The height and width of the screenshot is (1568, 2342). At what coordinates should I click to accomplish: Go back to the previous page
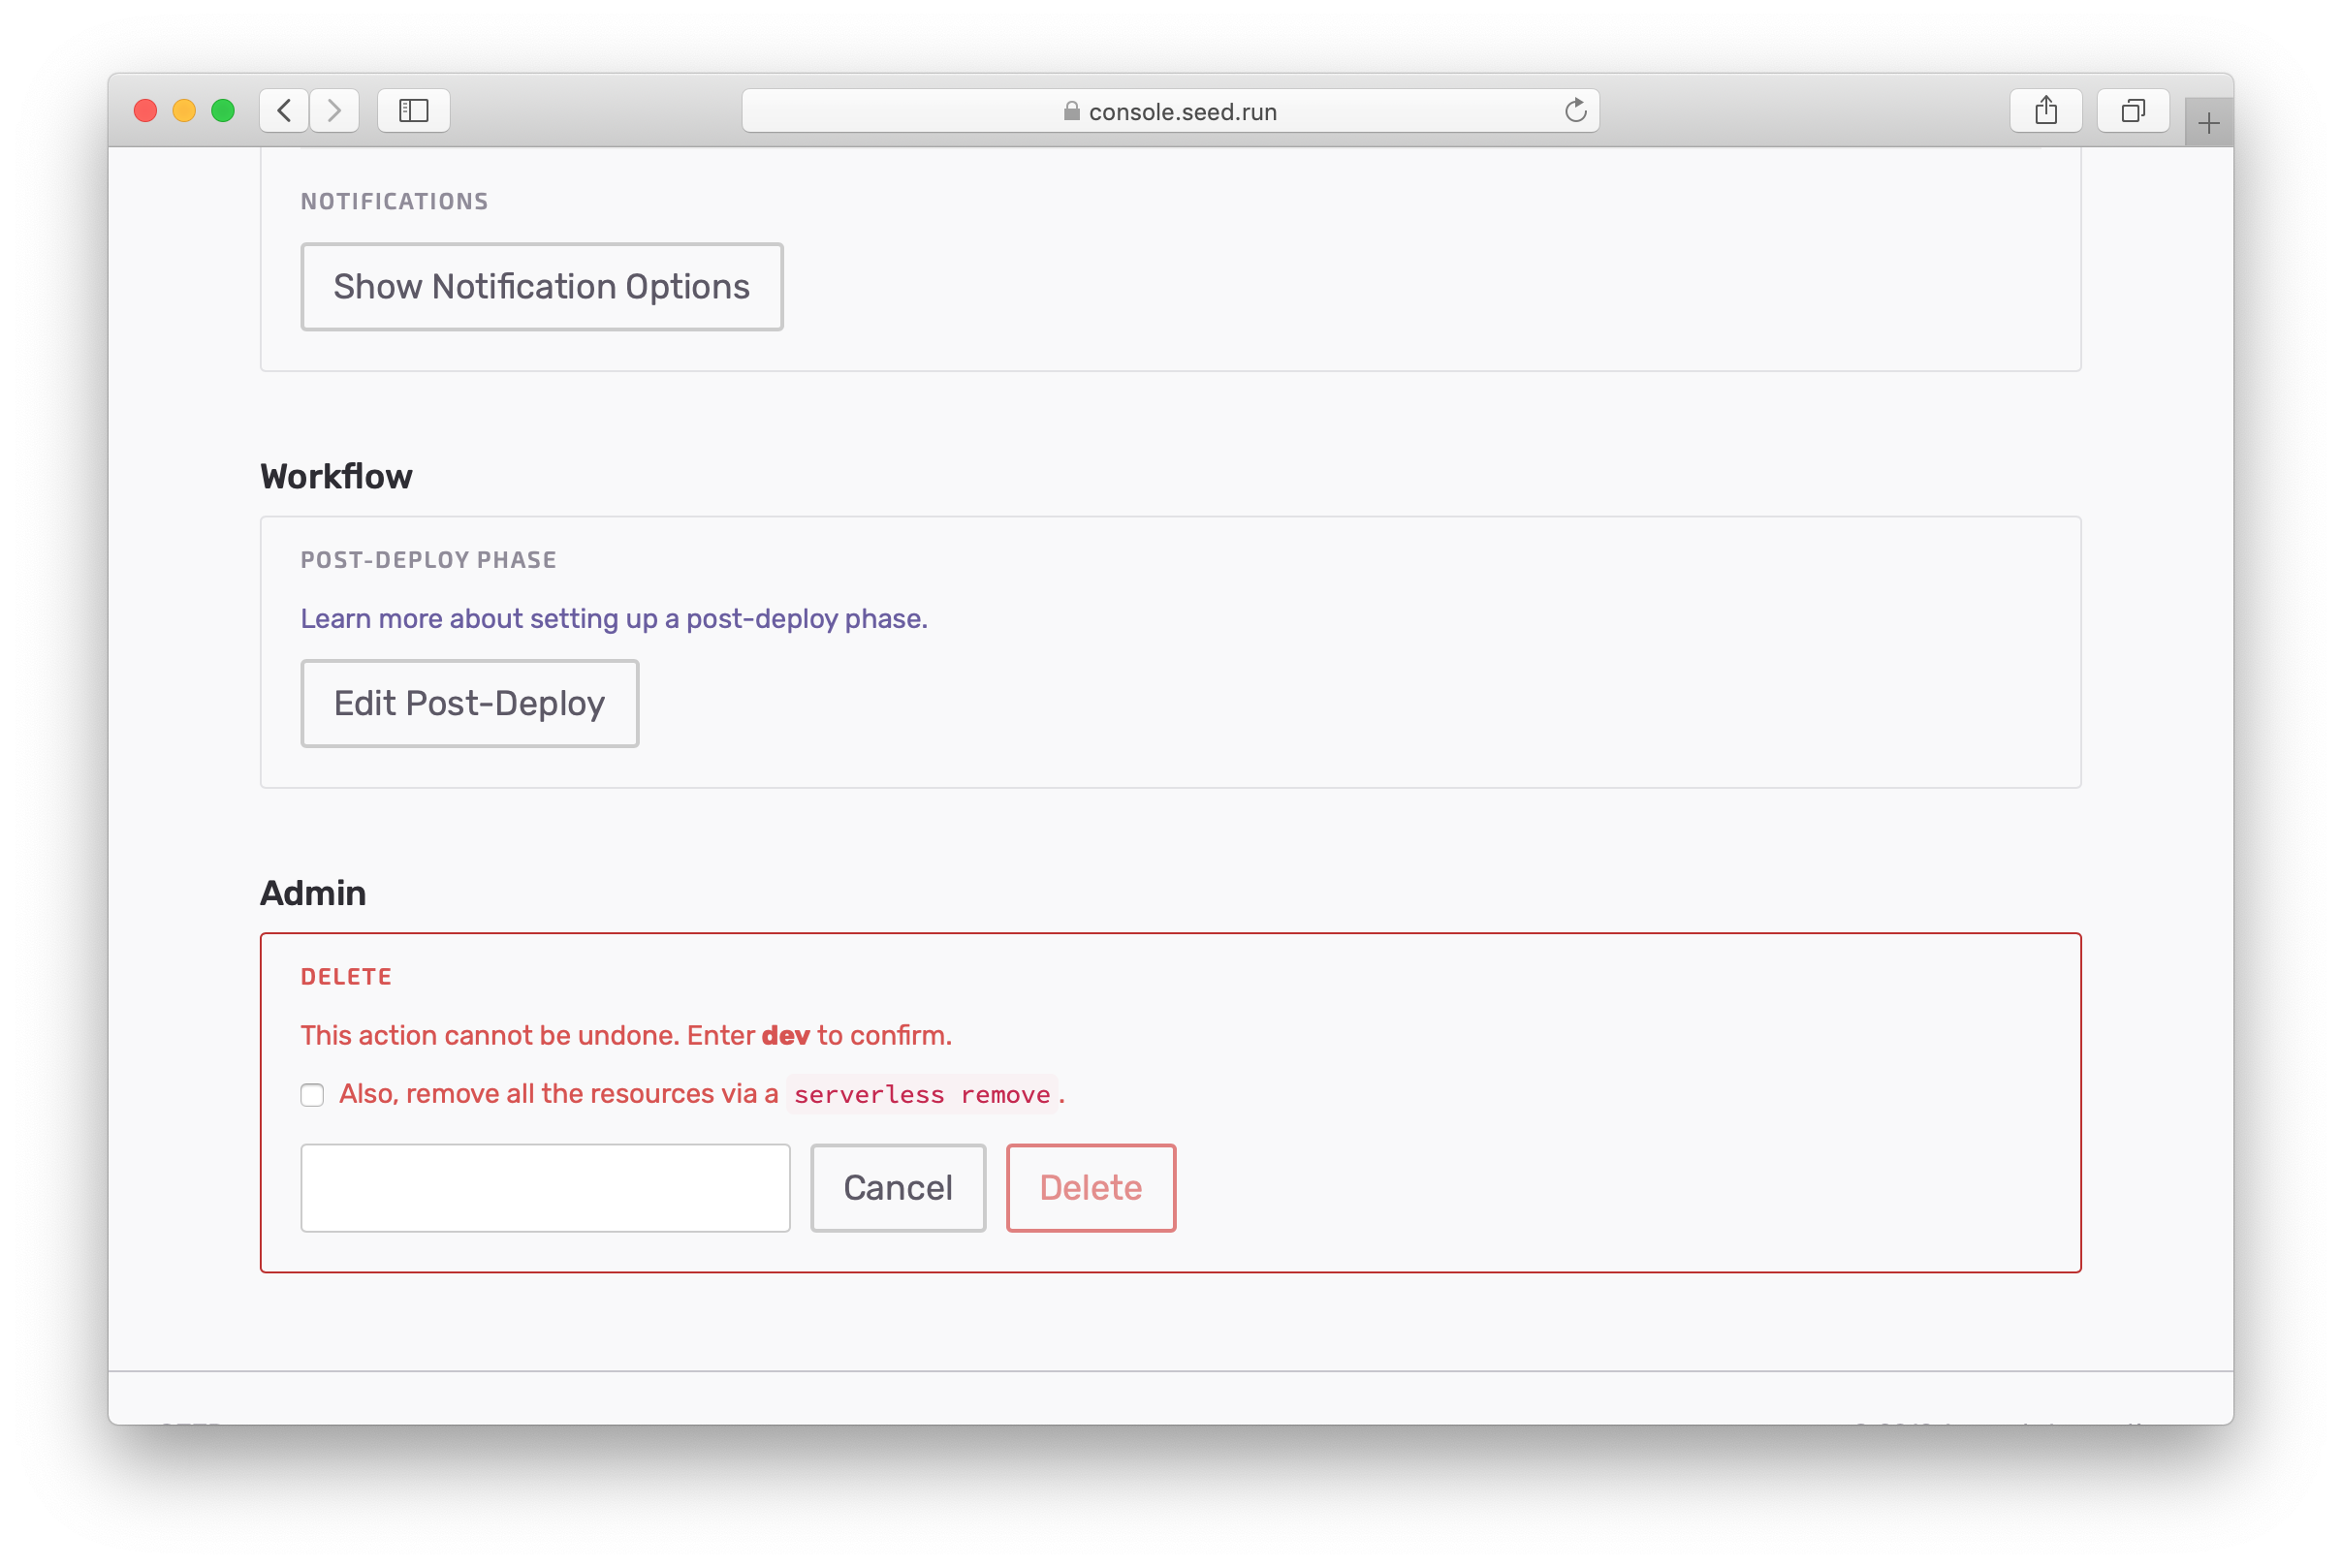point(284,110)
